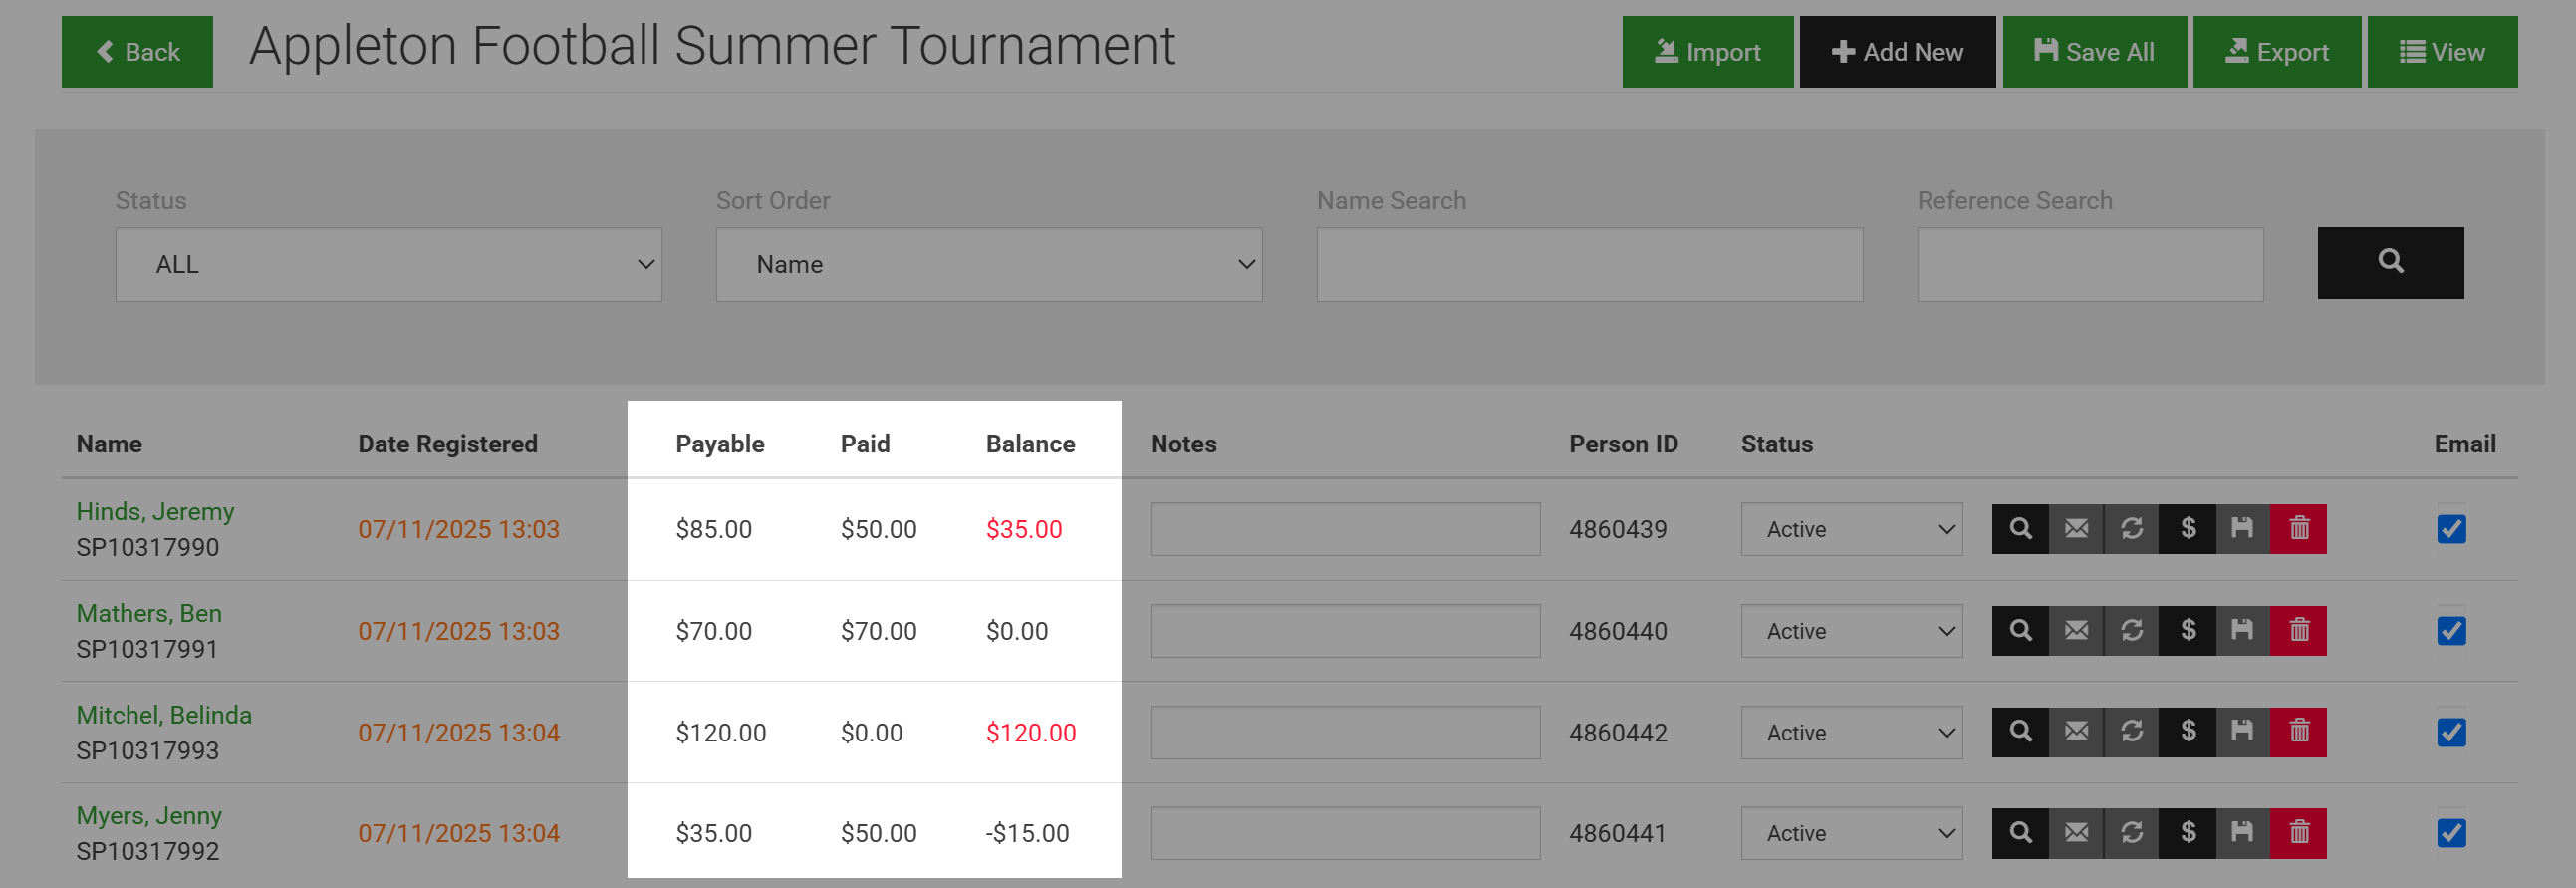
Task: Open dollar payment icon for Mathers, Ben
Action: [2188, 631]
